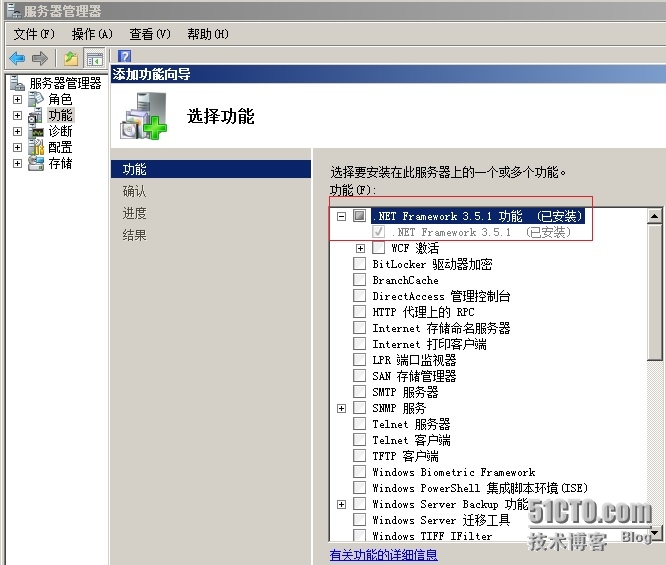Click the 功能 features icon in tree
The height and width of the screenshot is (565, 666).
[35, 115]
